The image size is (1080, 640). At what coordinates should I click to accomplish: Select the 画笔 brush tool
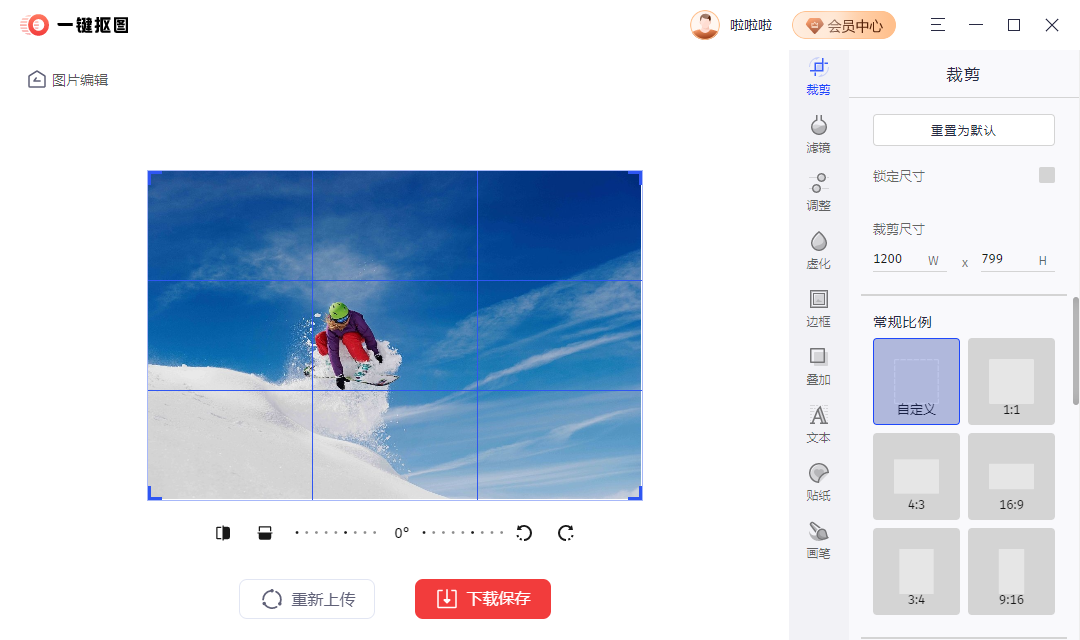click(x=818, y=540)
